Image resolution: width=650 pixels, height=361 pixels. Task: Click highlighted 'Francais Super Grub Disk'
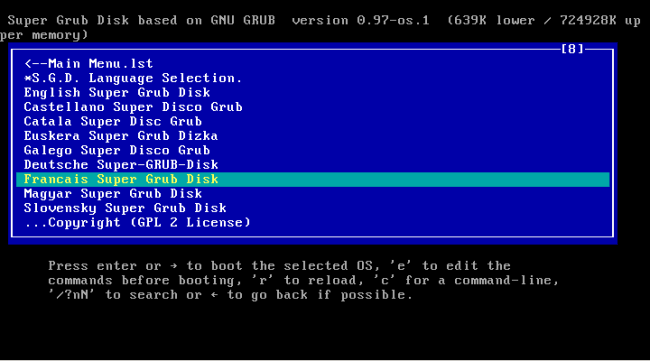click(313, 179)
